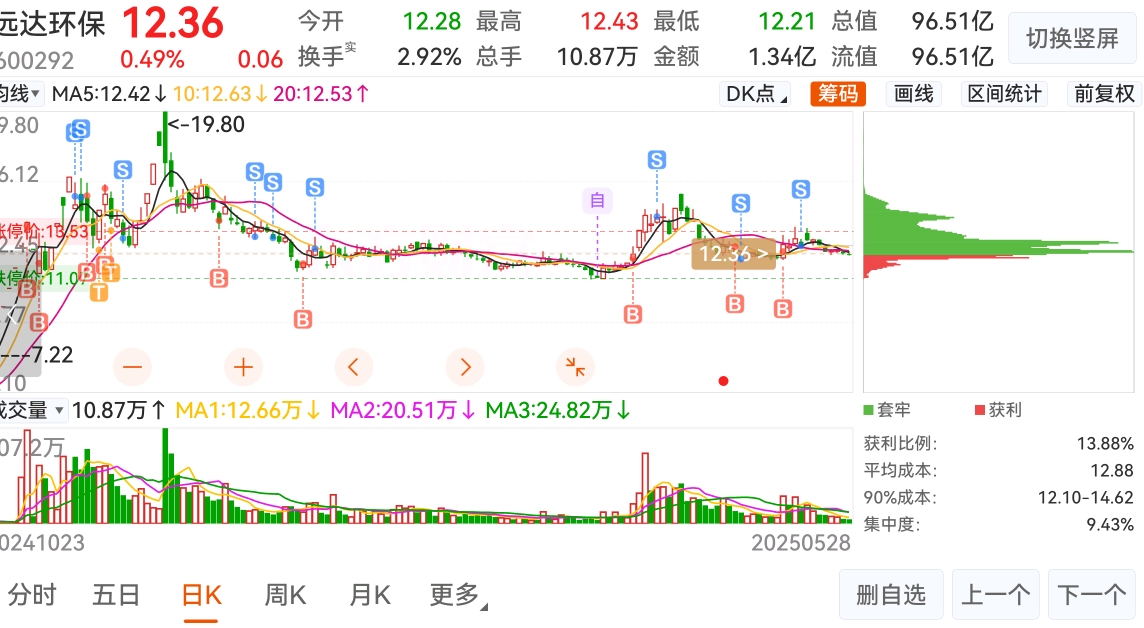Open the 均线 indicator dropdown
This screenshot has width=1144, height=628.
[20, 94]
